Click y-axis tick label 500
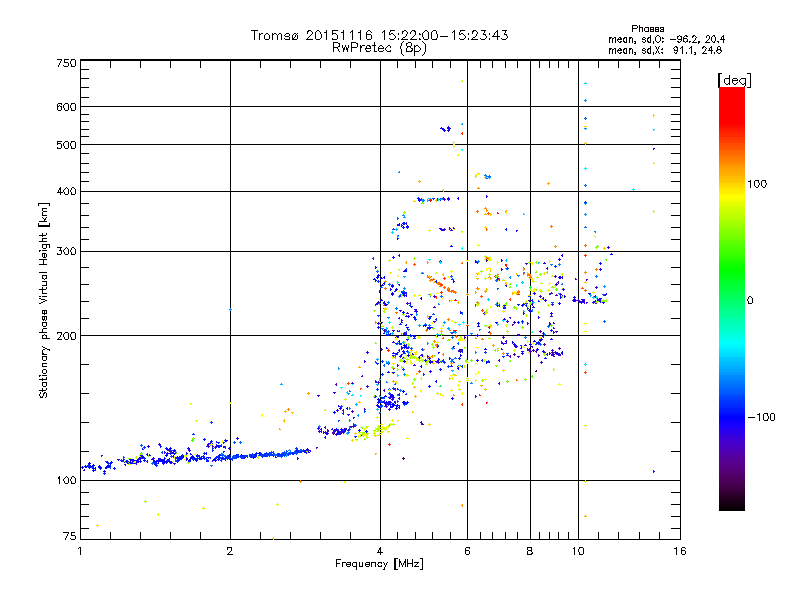The height and width of the screenshot is (600, 800). pyautogui.click(x=66, y=145)
